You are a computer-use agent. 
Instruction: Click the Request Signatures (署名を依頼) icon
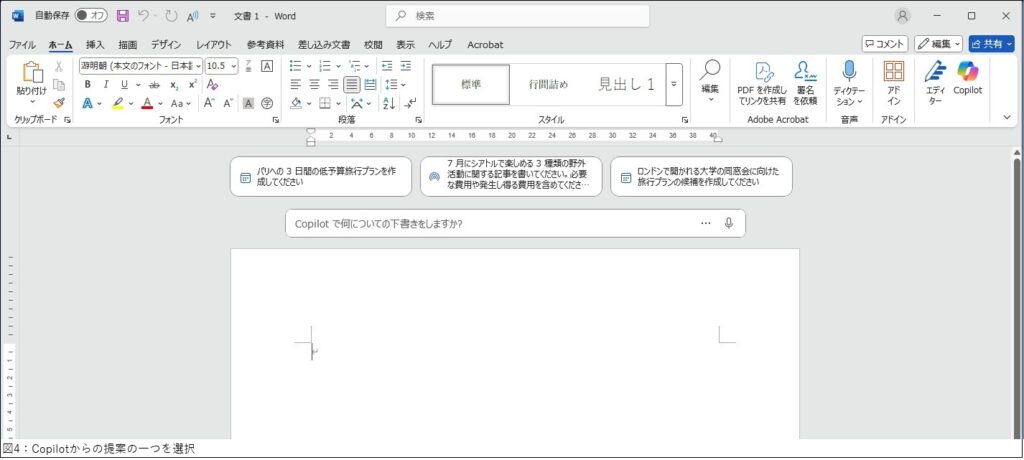(805, 72)
